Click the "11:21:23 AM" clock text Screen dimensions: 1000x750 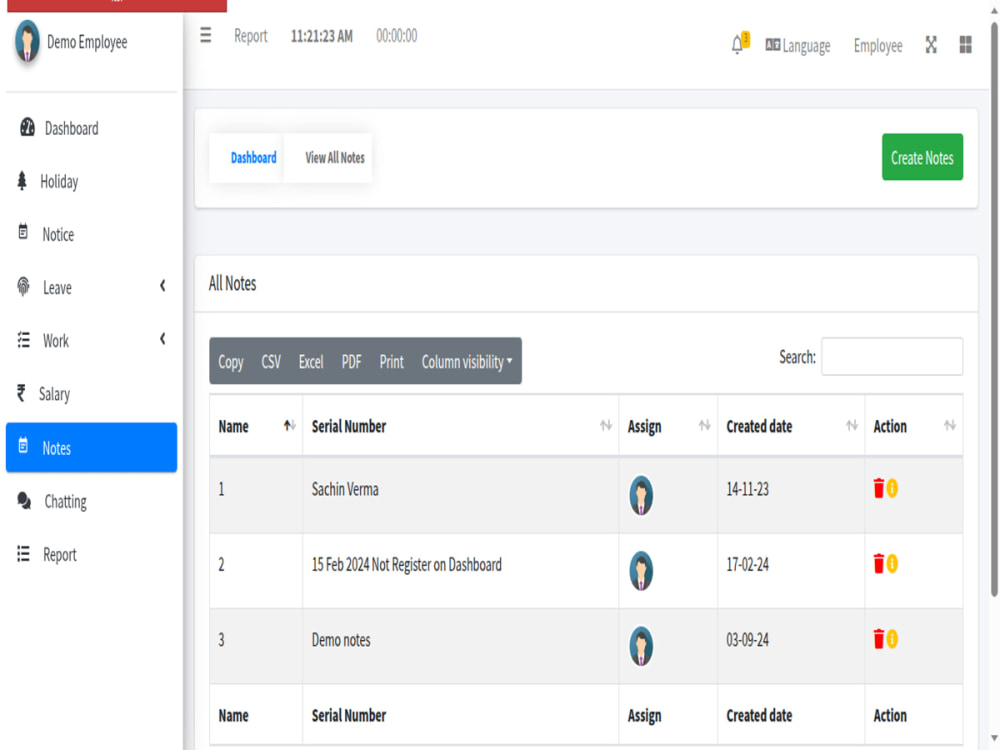(x=321, y=36)
